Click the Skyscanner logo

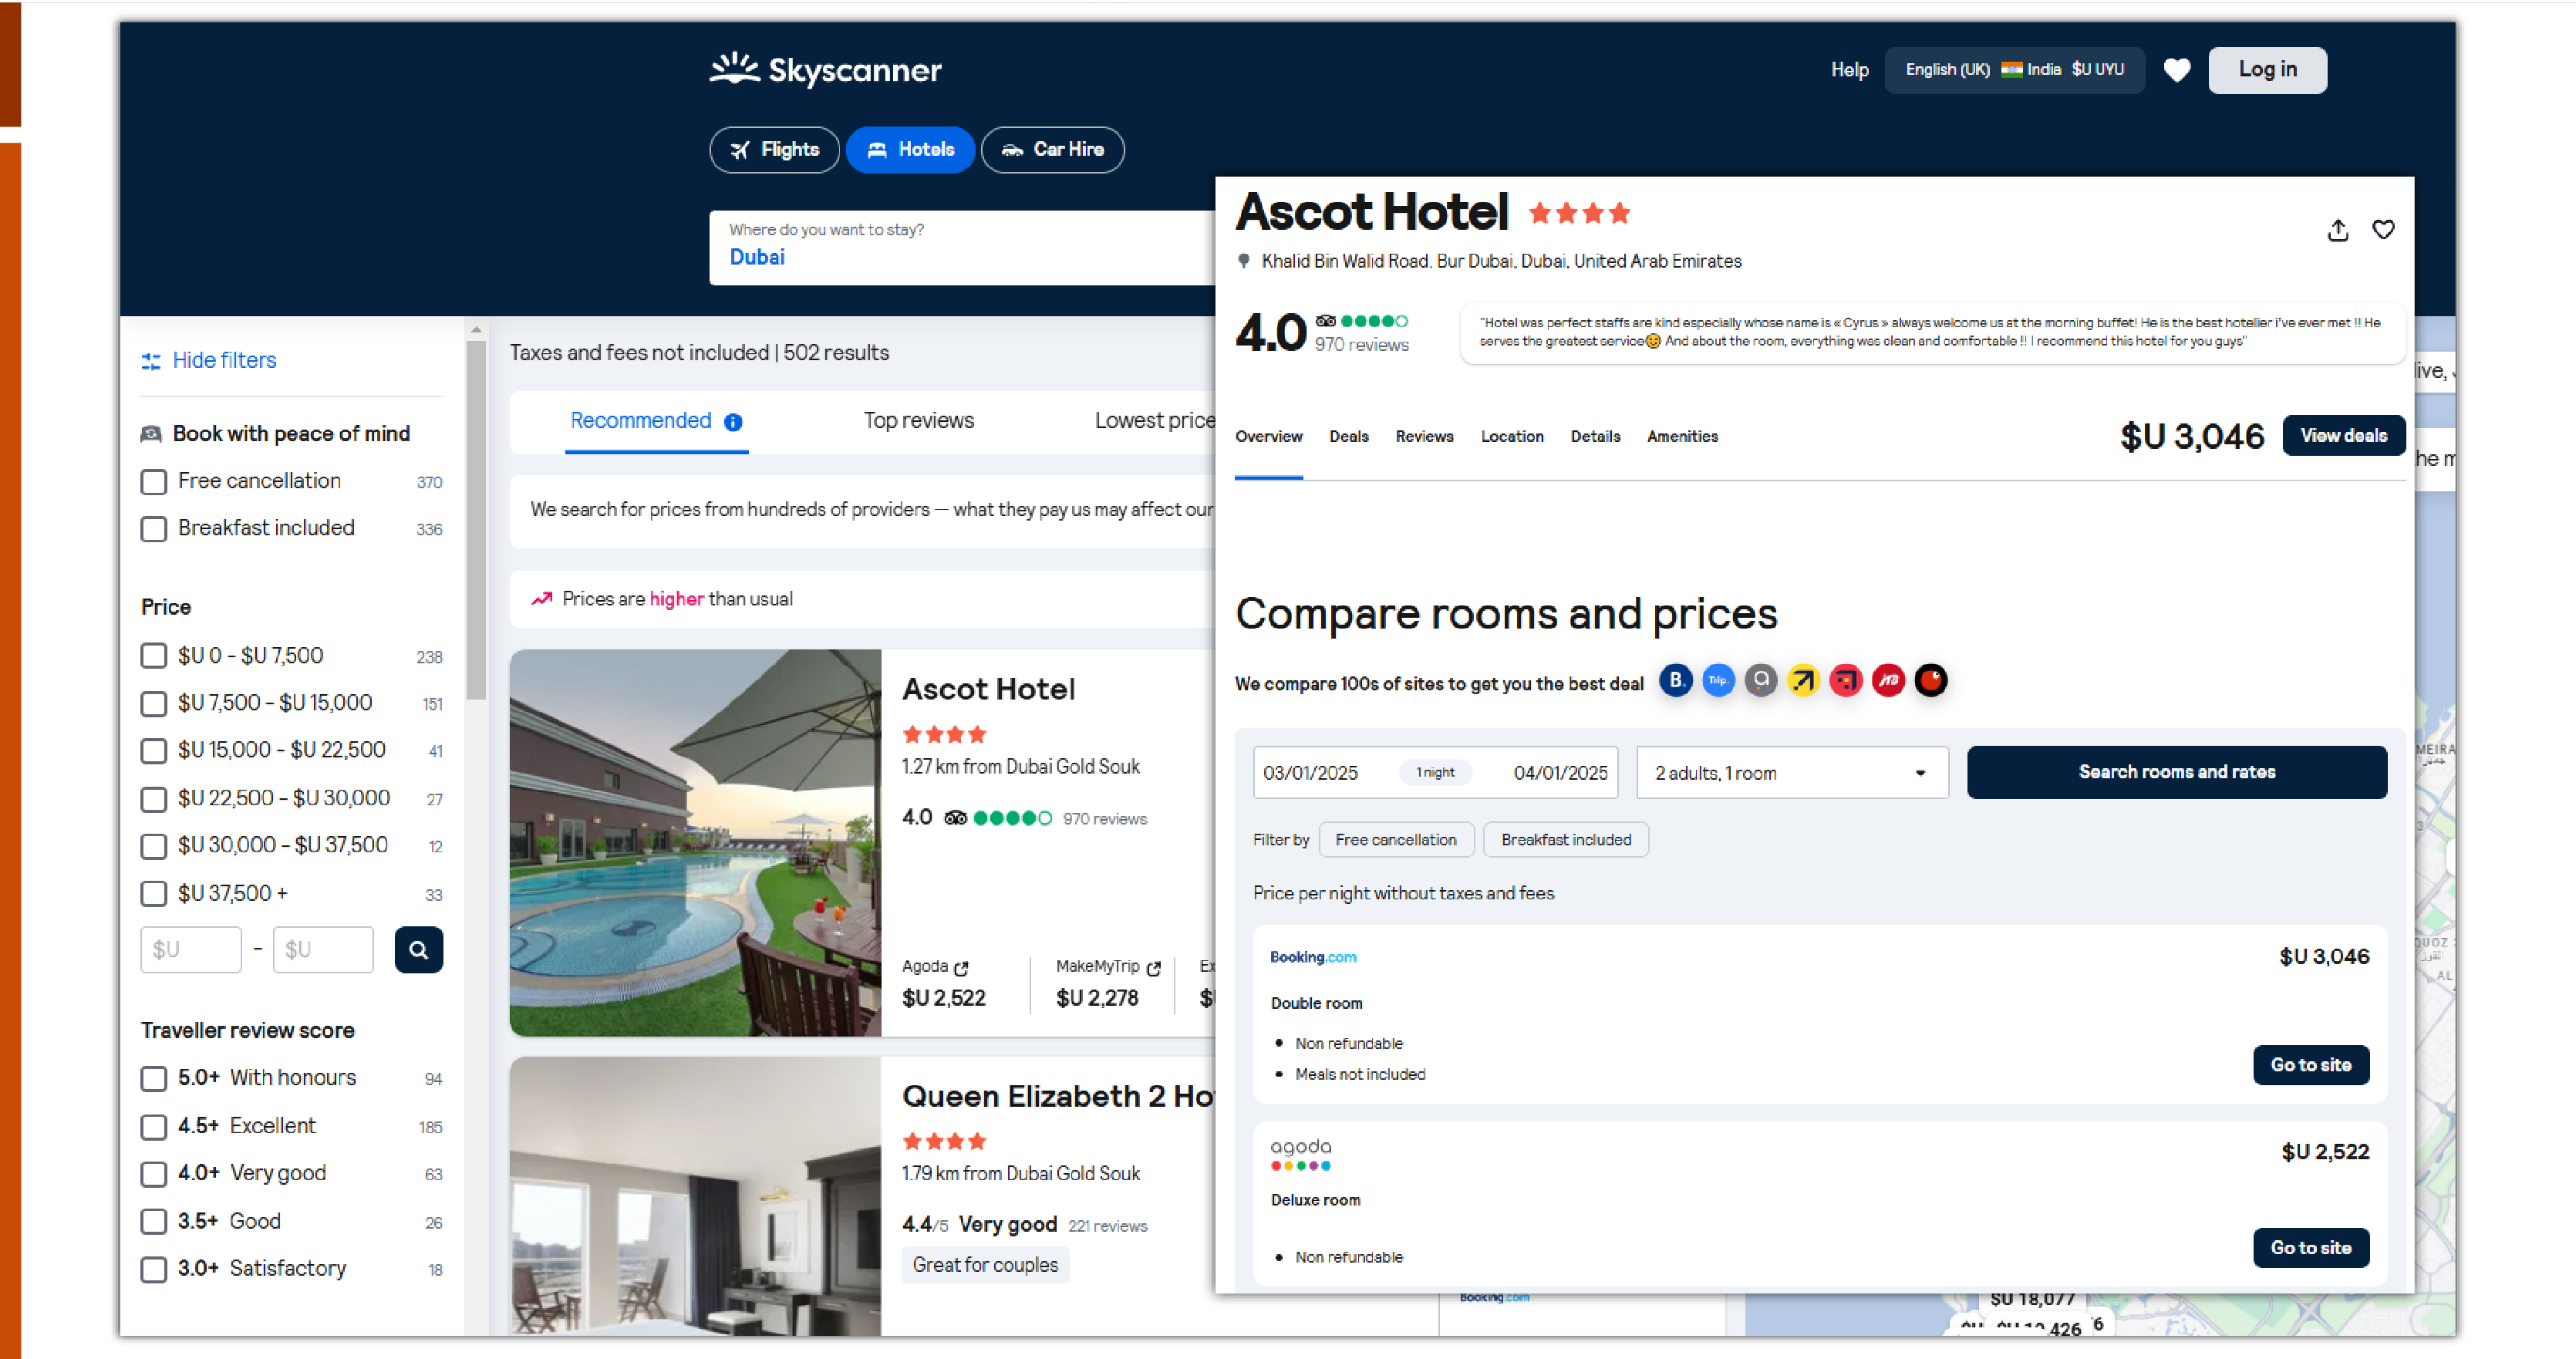(825, 69)
